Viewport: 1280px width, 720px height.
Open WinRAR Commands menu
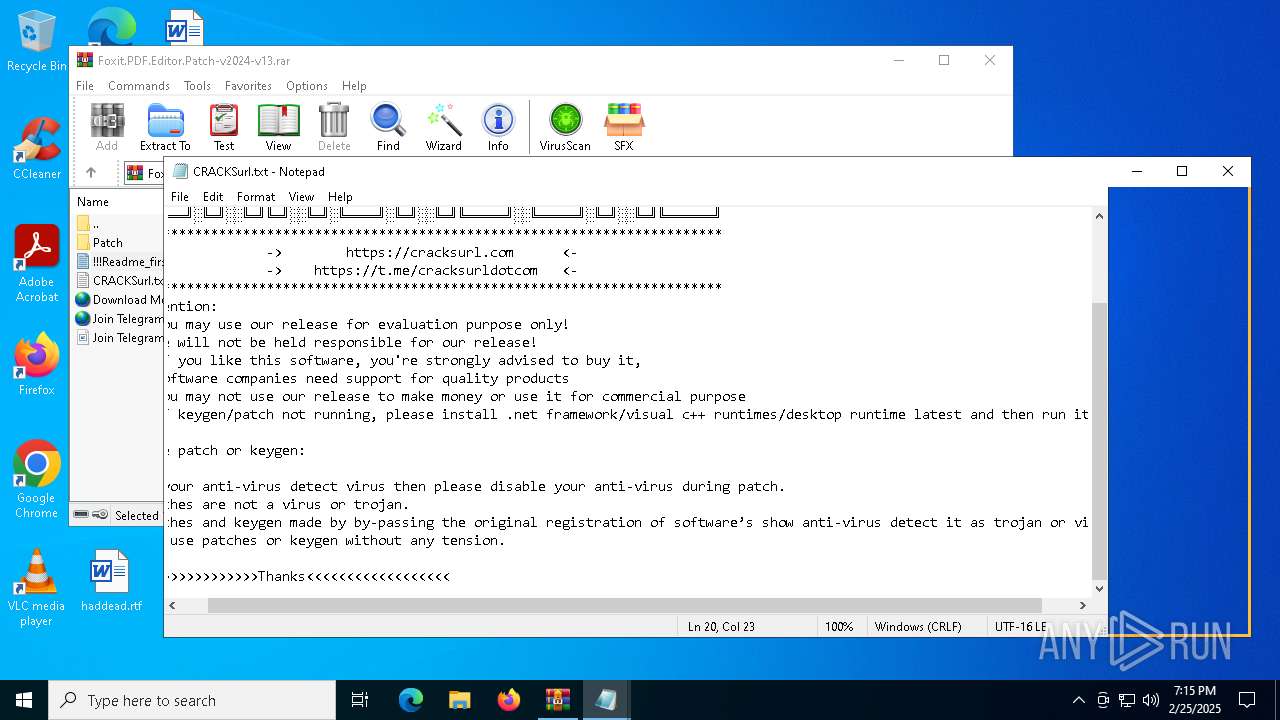[139, 86]
